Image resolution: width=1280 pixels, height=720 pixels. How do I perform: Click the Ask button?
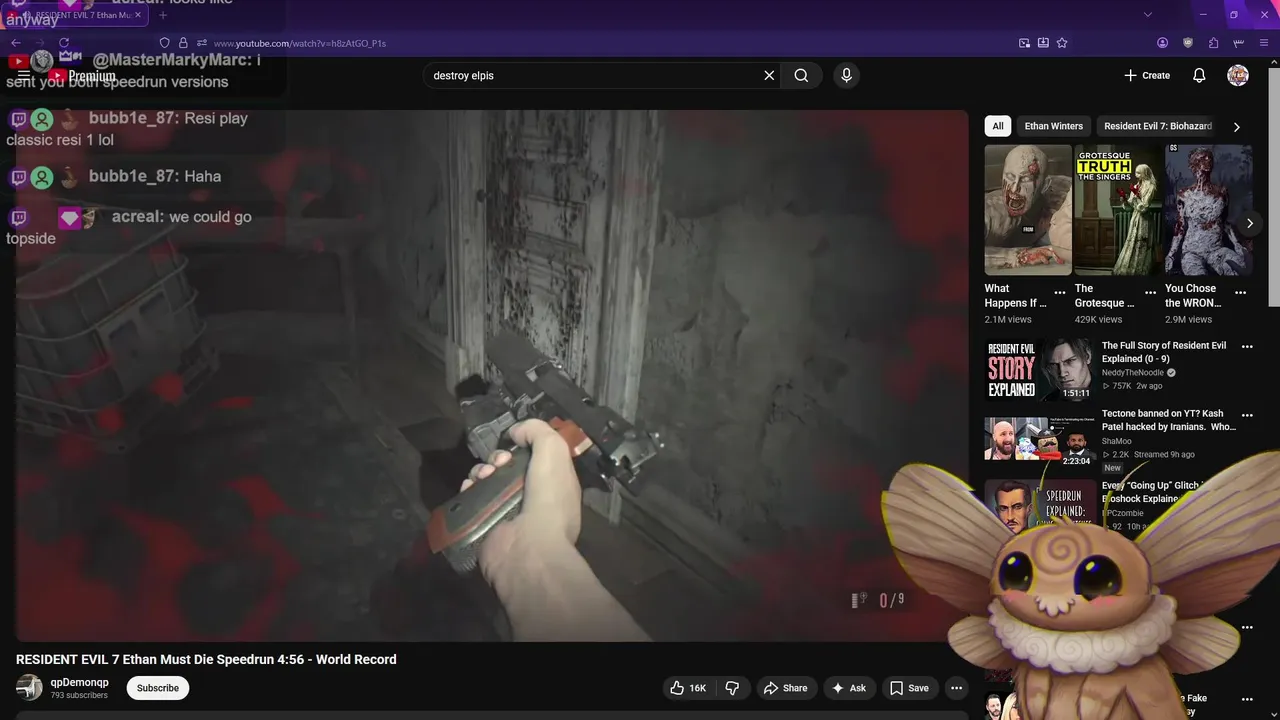(x=848, y=688)
